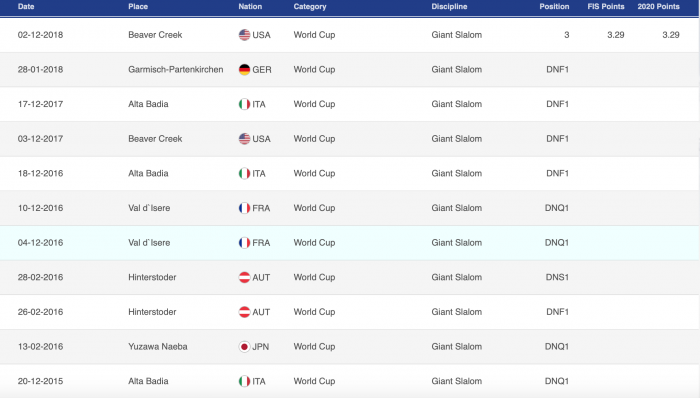Image resolution: width=700 pixels, height=398 pixels.
Task: Click the USA flag icon for 02-12-2018
Action: (x=244, y=35)
